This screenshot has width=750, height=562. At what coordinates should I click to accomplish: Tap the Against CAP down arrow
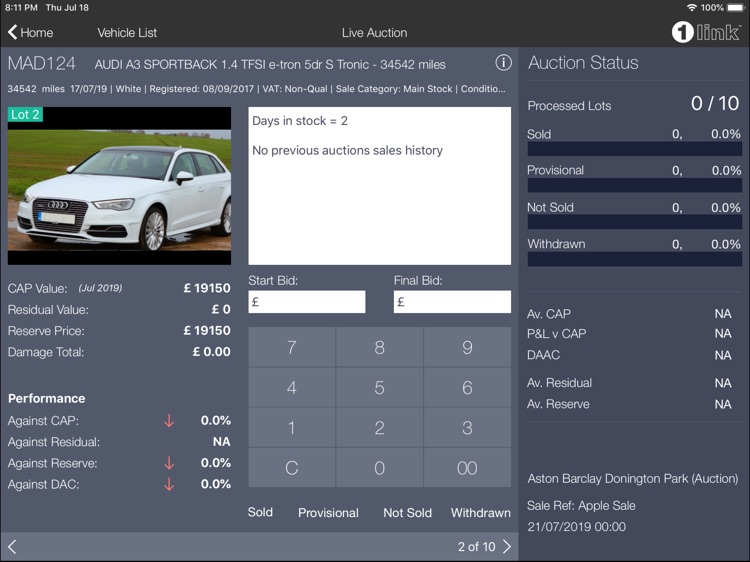(x=169, y=420)
